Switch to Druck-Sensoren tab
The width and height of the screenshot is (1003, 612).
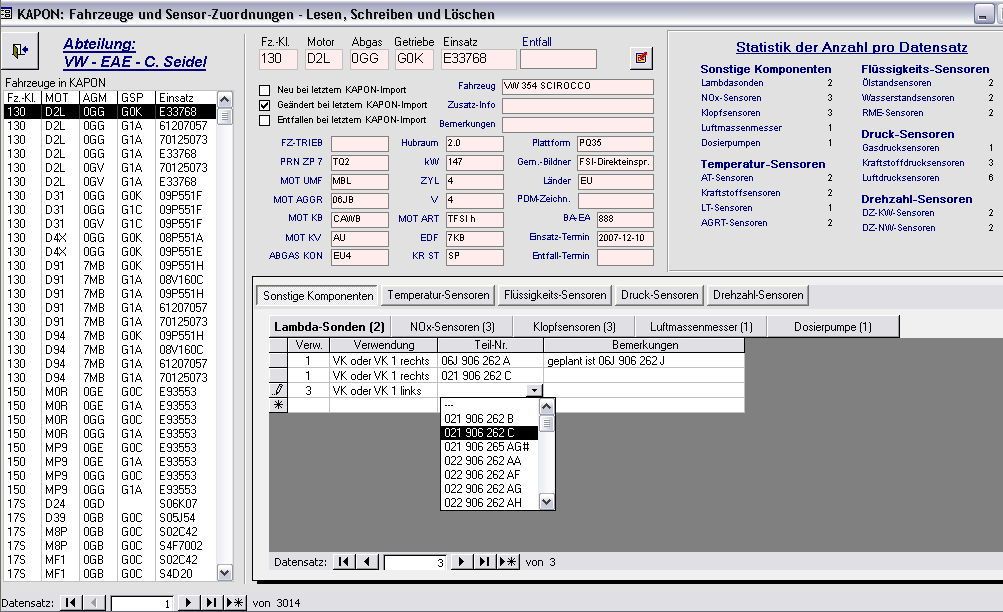[x=659, y=295]
